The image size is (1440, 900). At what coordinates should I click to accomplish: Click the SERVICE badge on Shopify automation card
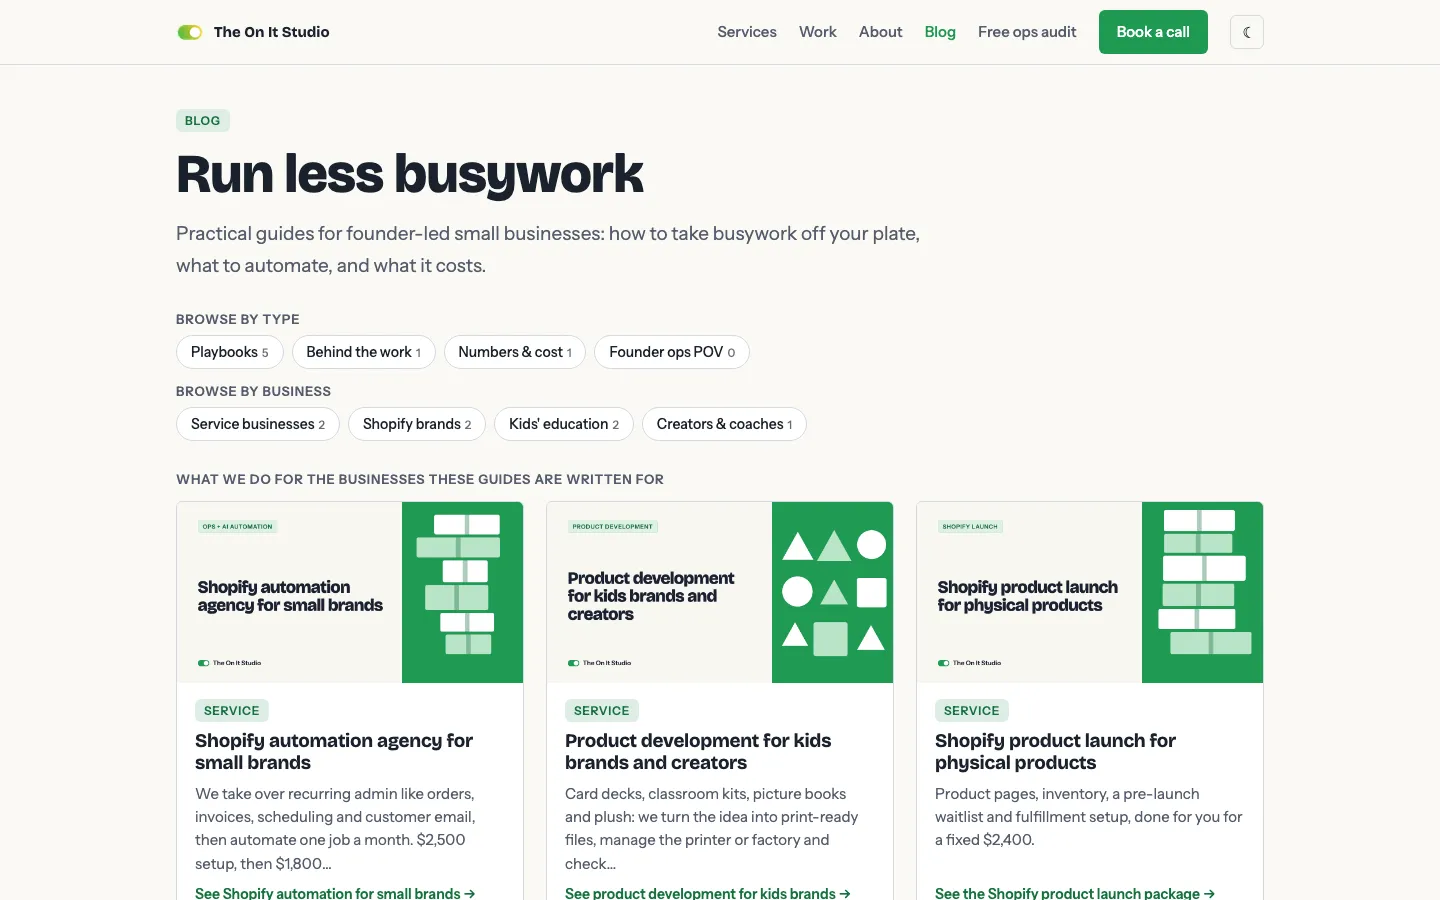click(232, 711)
